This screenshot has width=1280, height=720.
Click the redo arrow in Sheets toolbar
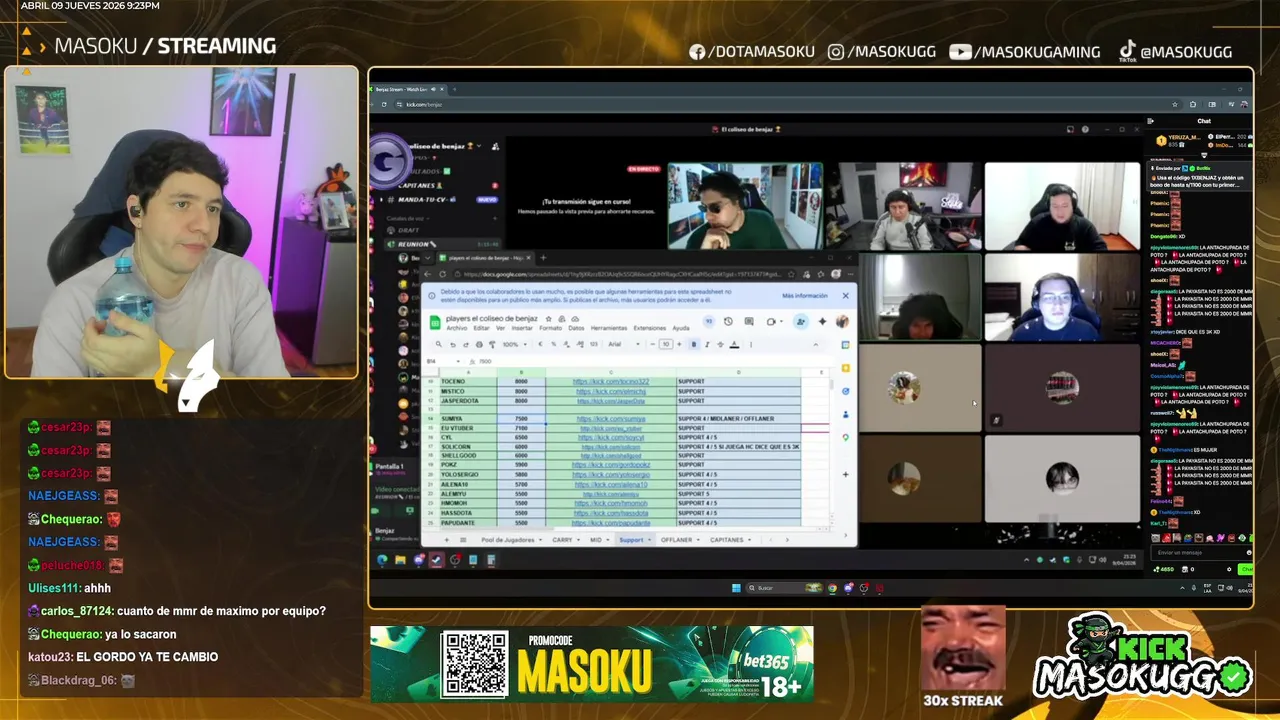(465, 344)
